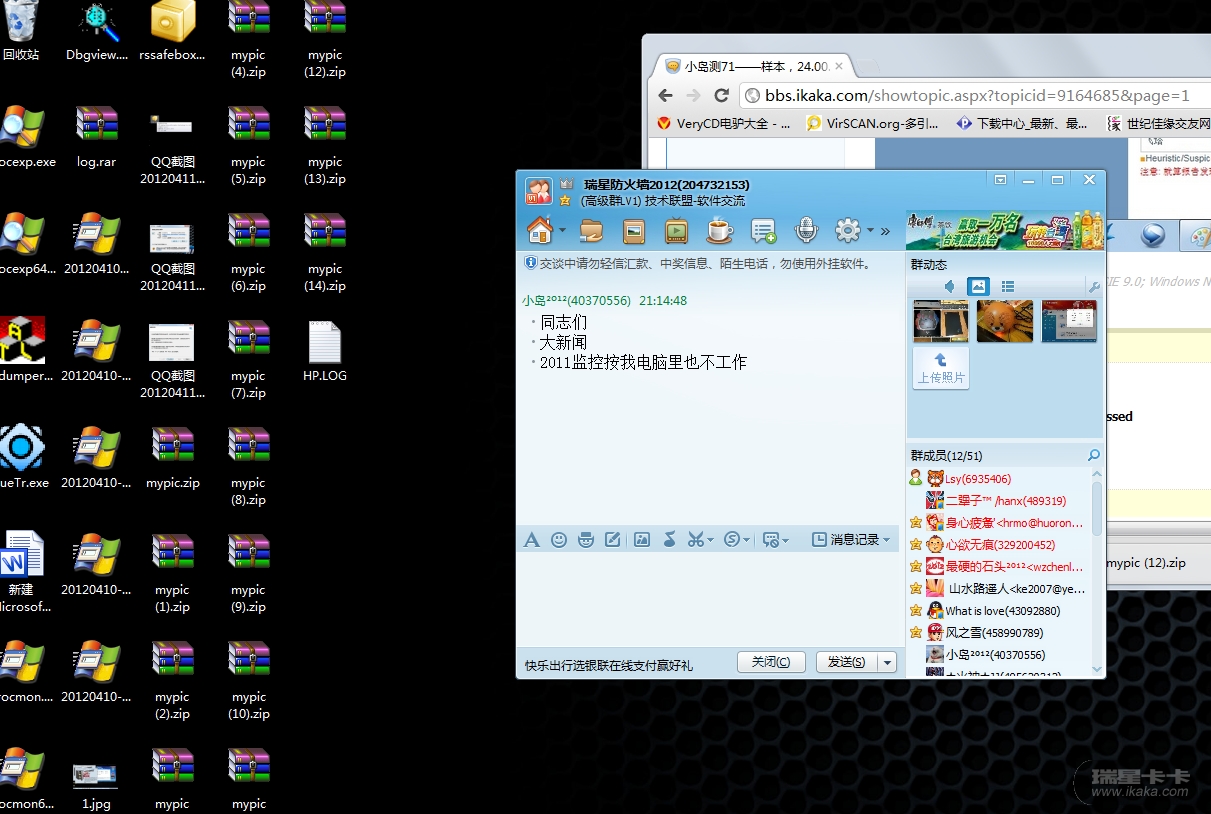Open the magic emoticon hat-face icon
The width and height of the screenshot is (1211, 814).
tap(586, 540)
